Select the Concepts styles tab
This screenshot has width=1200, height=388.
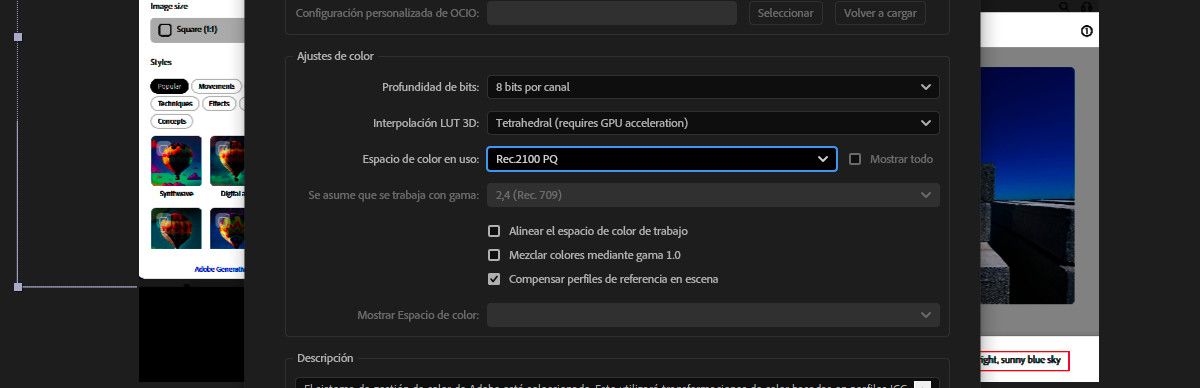pos(172,121)
